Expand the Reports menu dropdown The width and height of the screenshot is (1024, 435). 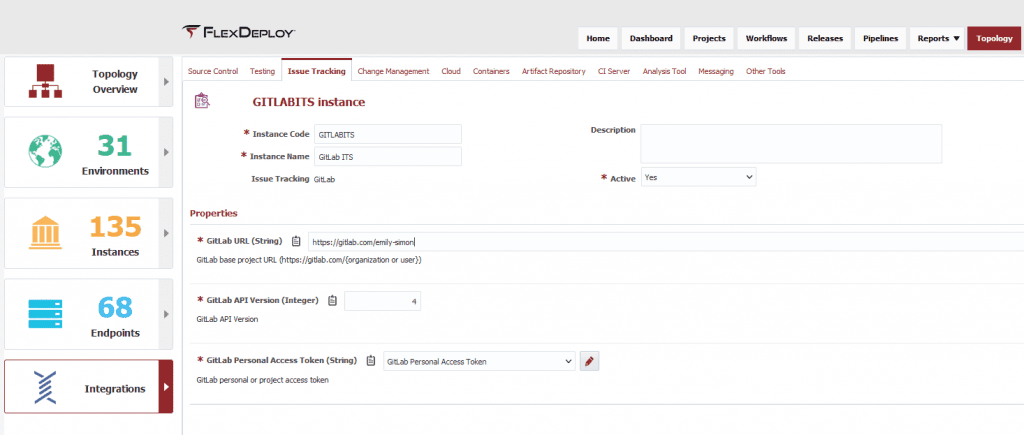pos(938,39)
